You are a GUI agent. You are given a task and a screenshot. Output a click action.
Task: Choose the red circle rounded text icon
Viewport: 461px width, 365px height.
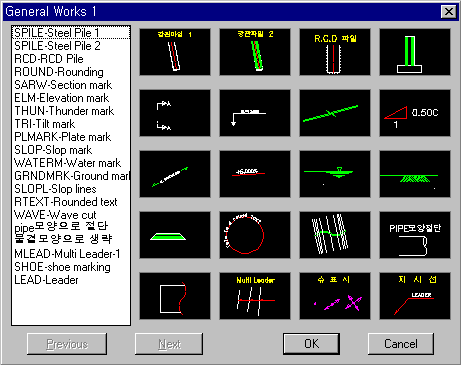[x=255, y=235]
